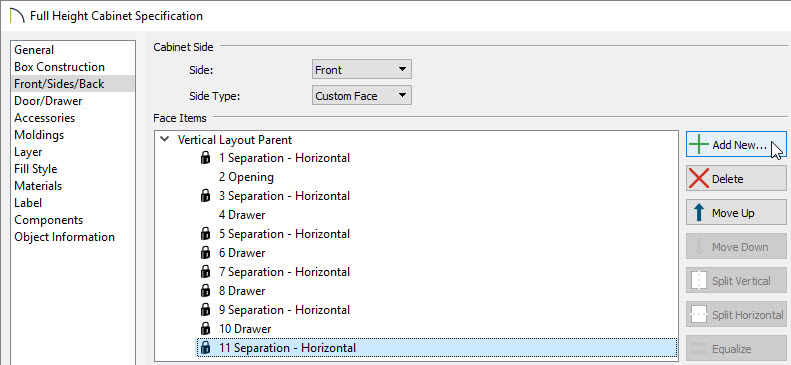Toggle the lock icon on 10 Drawer
791x365 pixels.
tap(205, 329)
